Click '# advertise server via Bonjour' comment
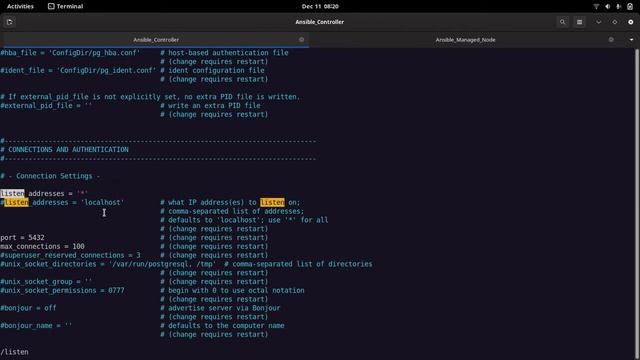The width and height of the screenshot is (640, 360). pos(220,308)
